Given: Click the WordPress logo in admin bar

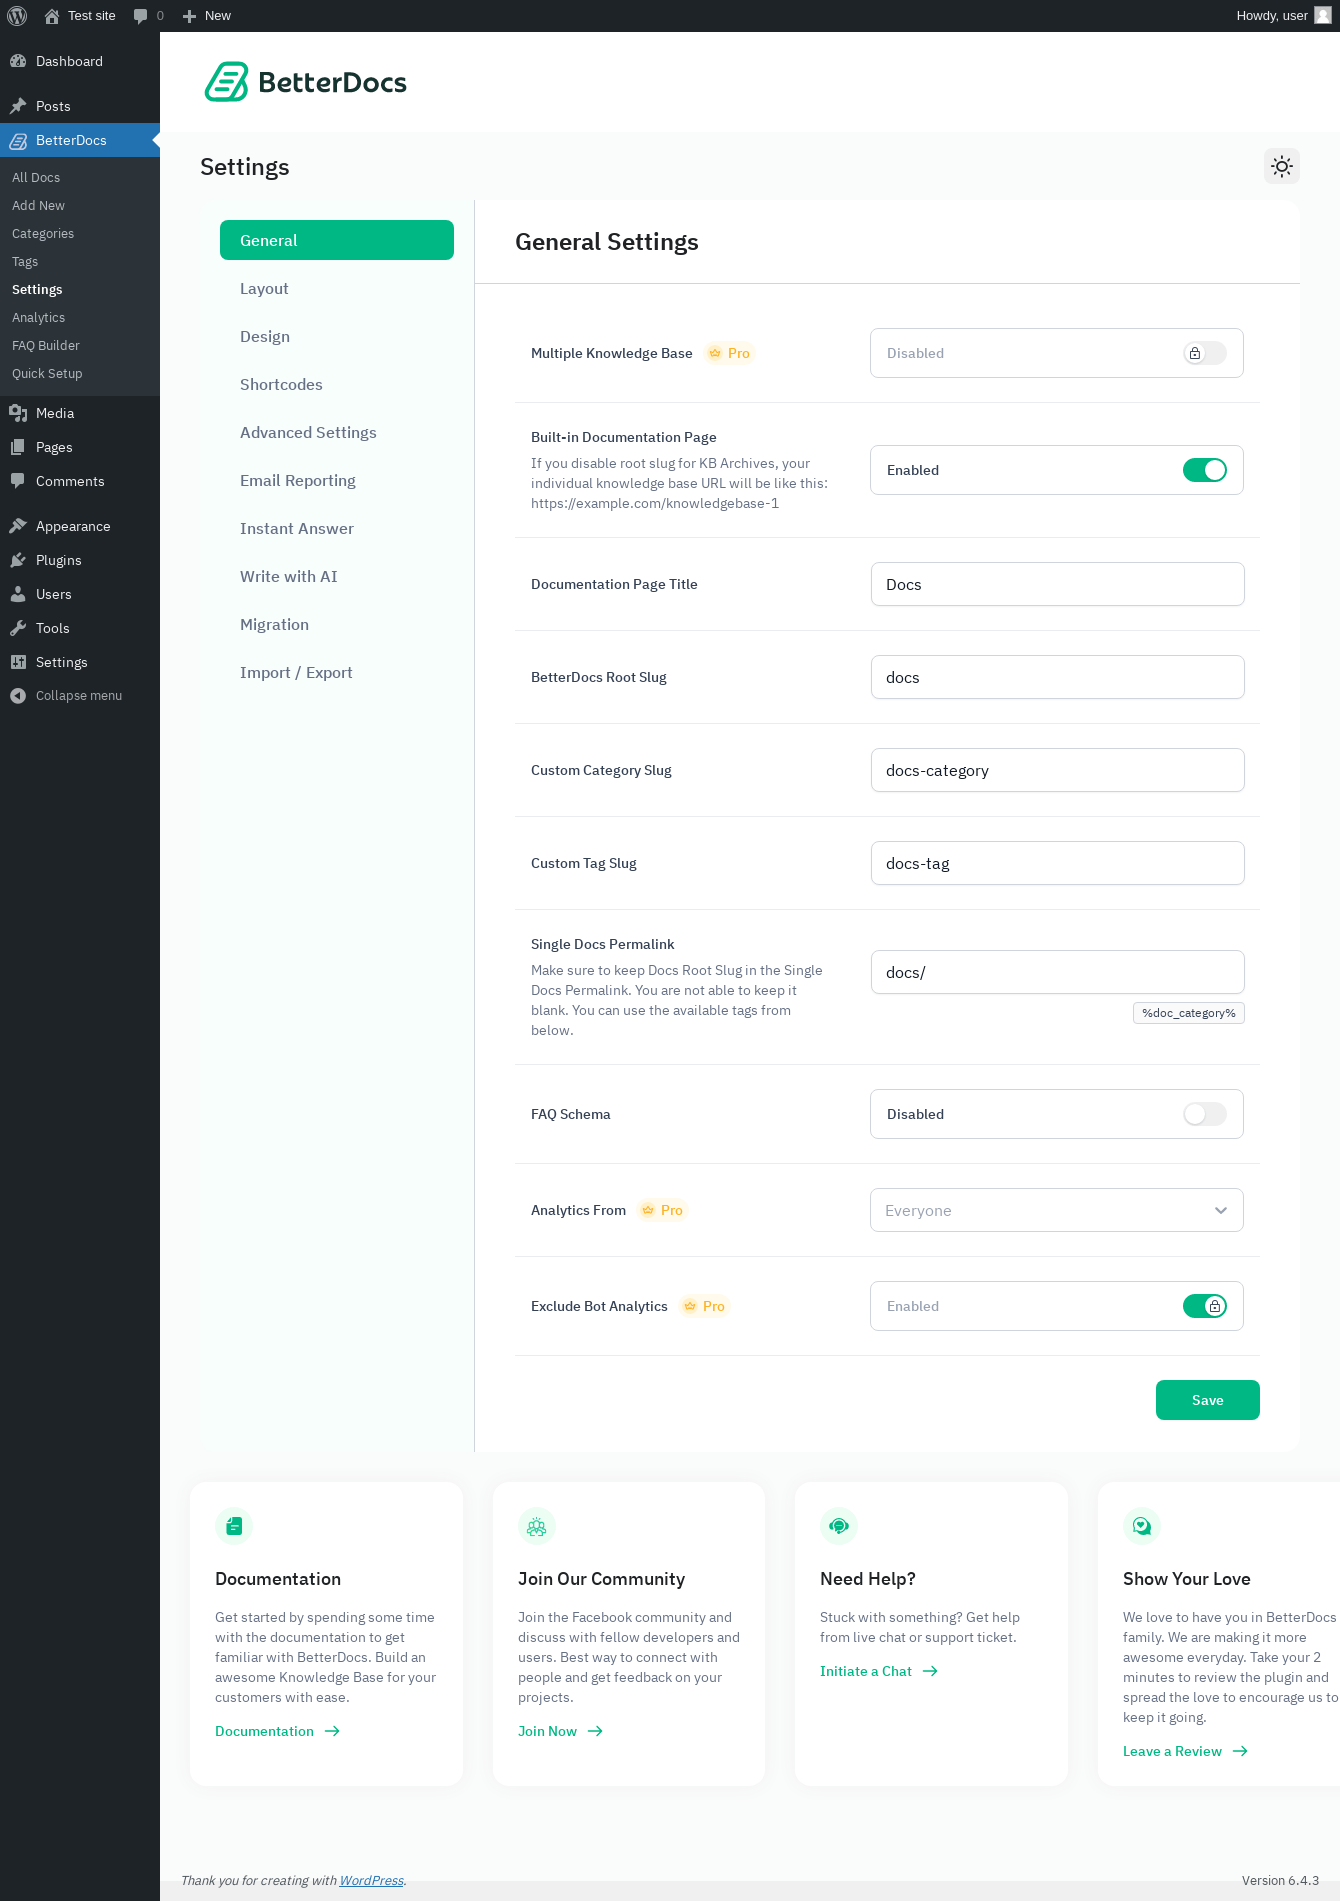Looking at the screenshot, I should (17, 16).
